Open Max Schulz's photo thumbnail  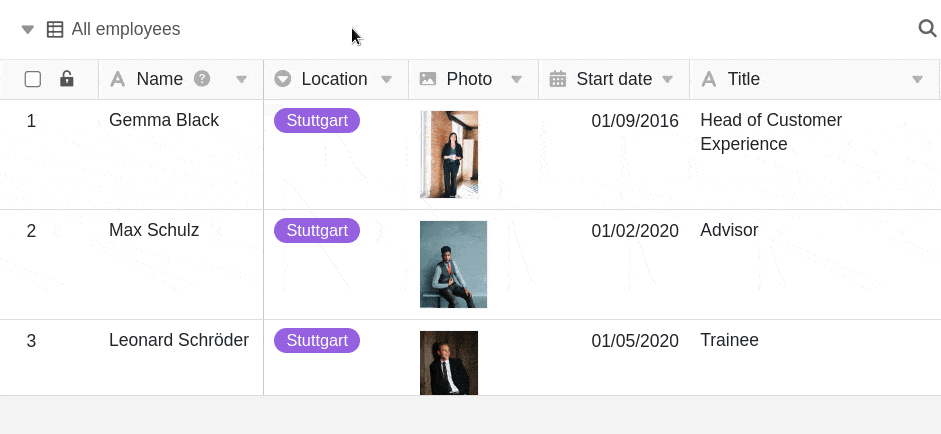[453, 264]
